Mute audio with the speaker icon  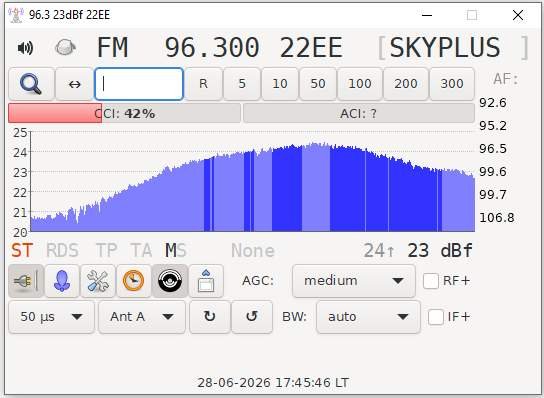25,48
